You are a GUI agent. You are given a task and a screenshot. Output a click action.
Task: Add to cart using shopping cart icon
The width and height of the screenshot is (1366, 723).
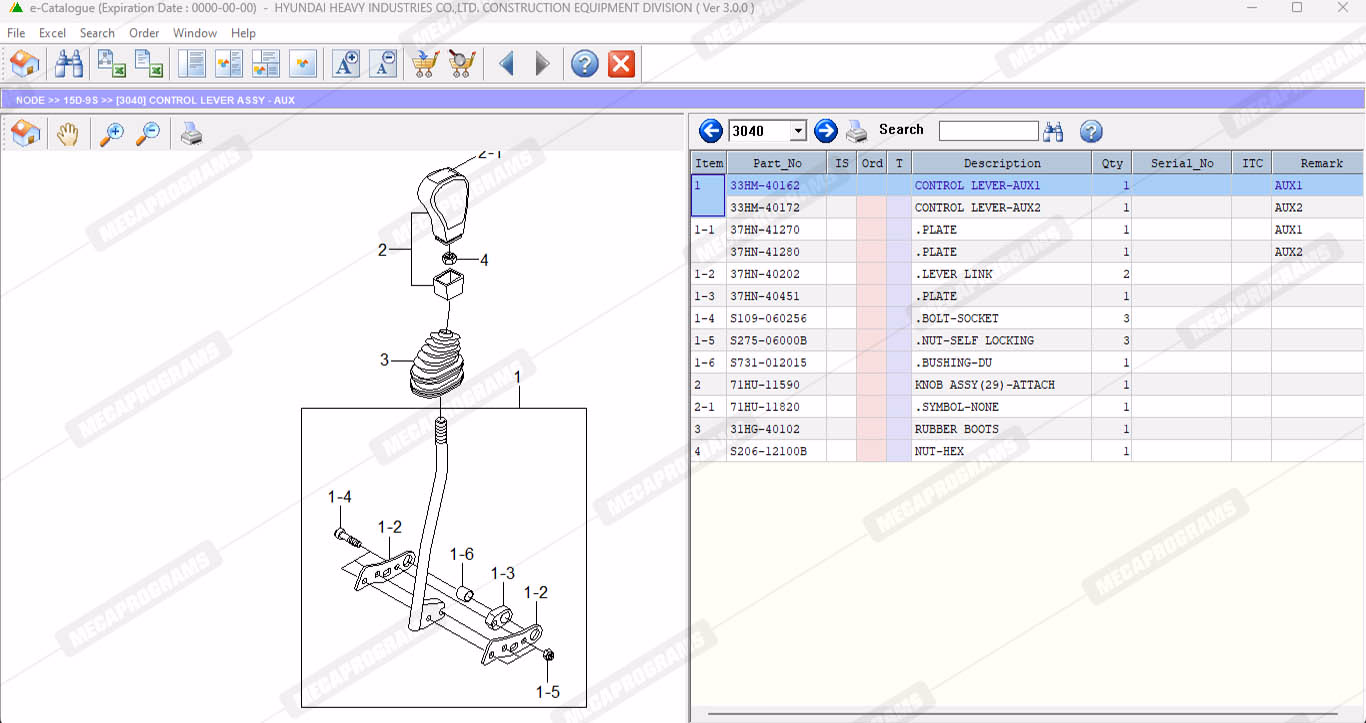(x=425, y=65)
